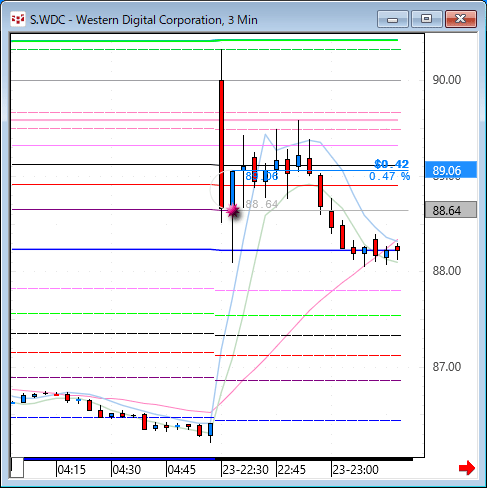Click the red scroll-right arrow icon

(x=467, y=468)
